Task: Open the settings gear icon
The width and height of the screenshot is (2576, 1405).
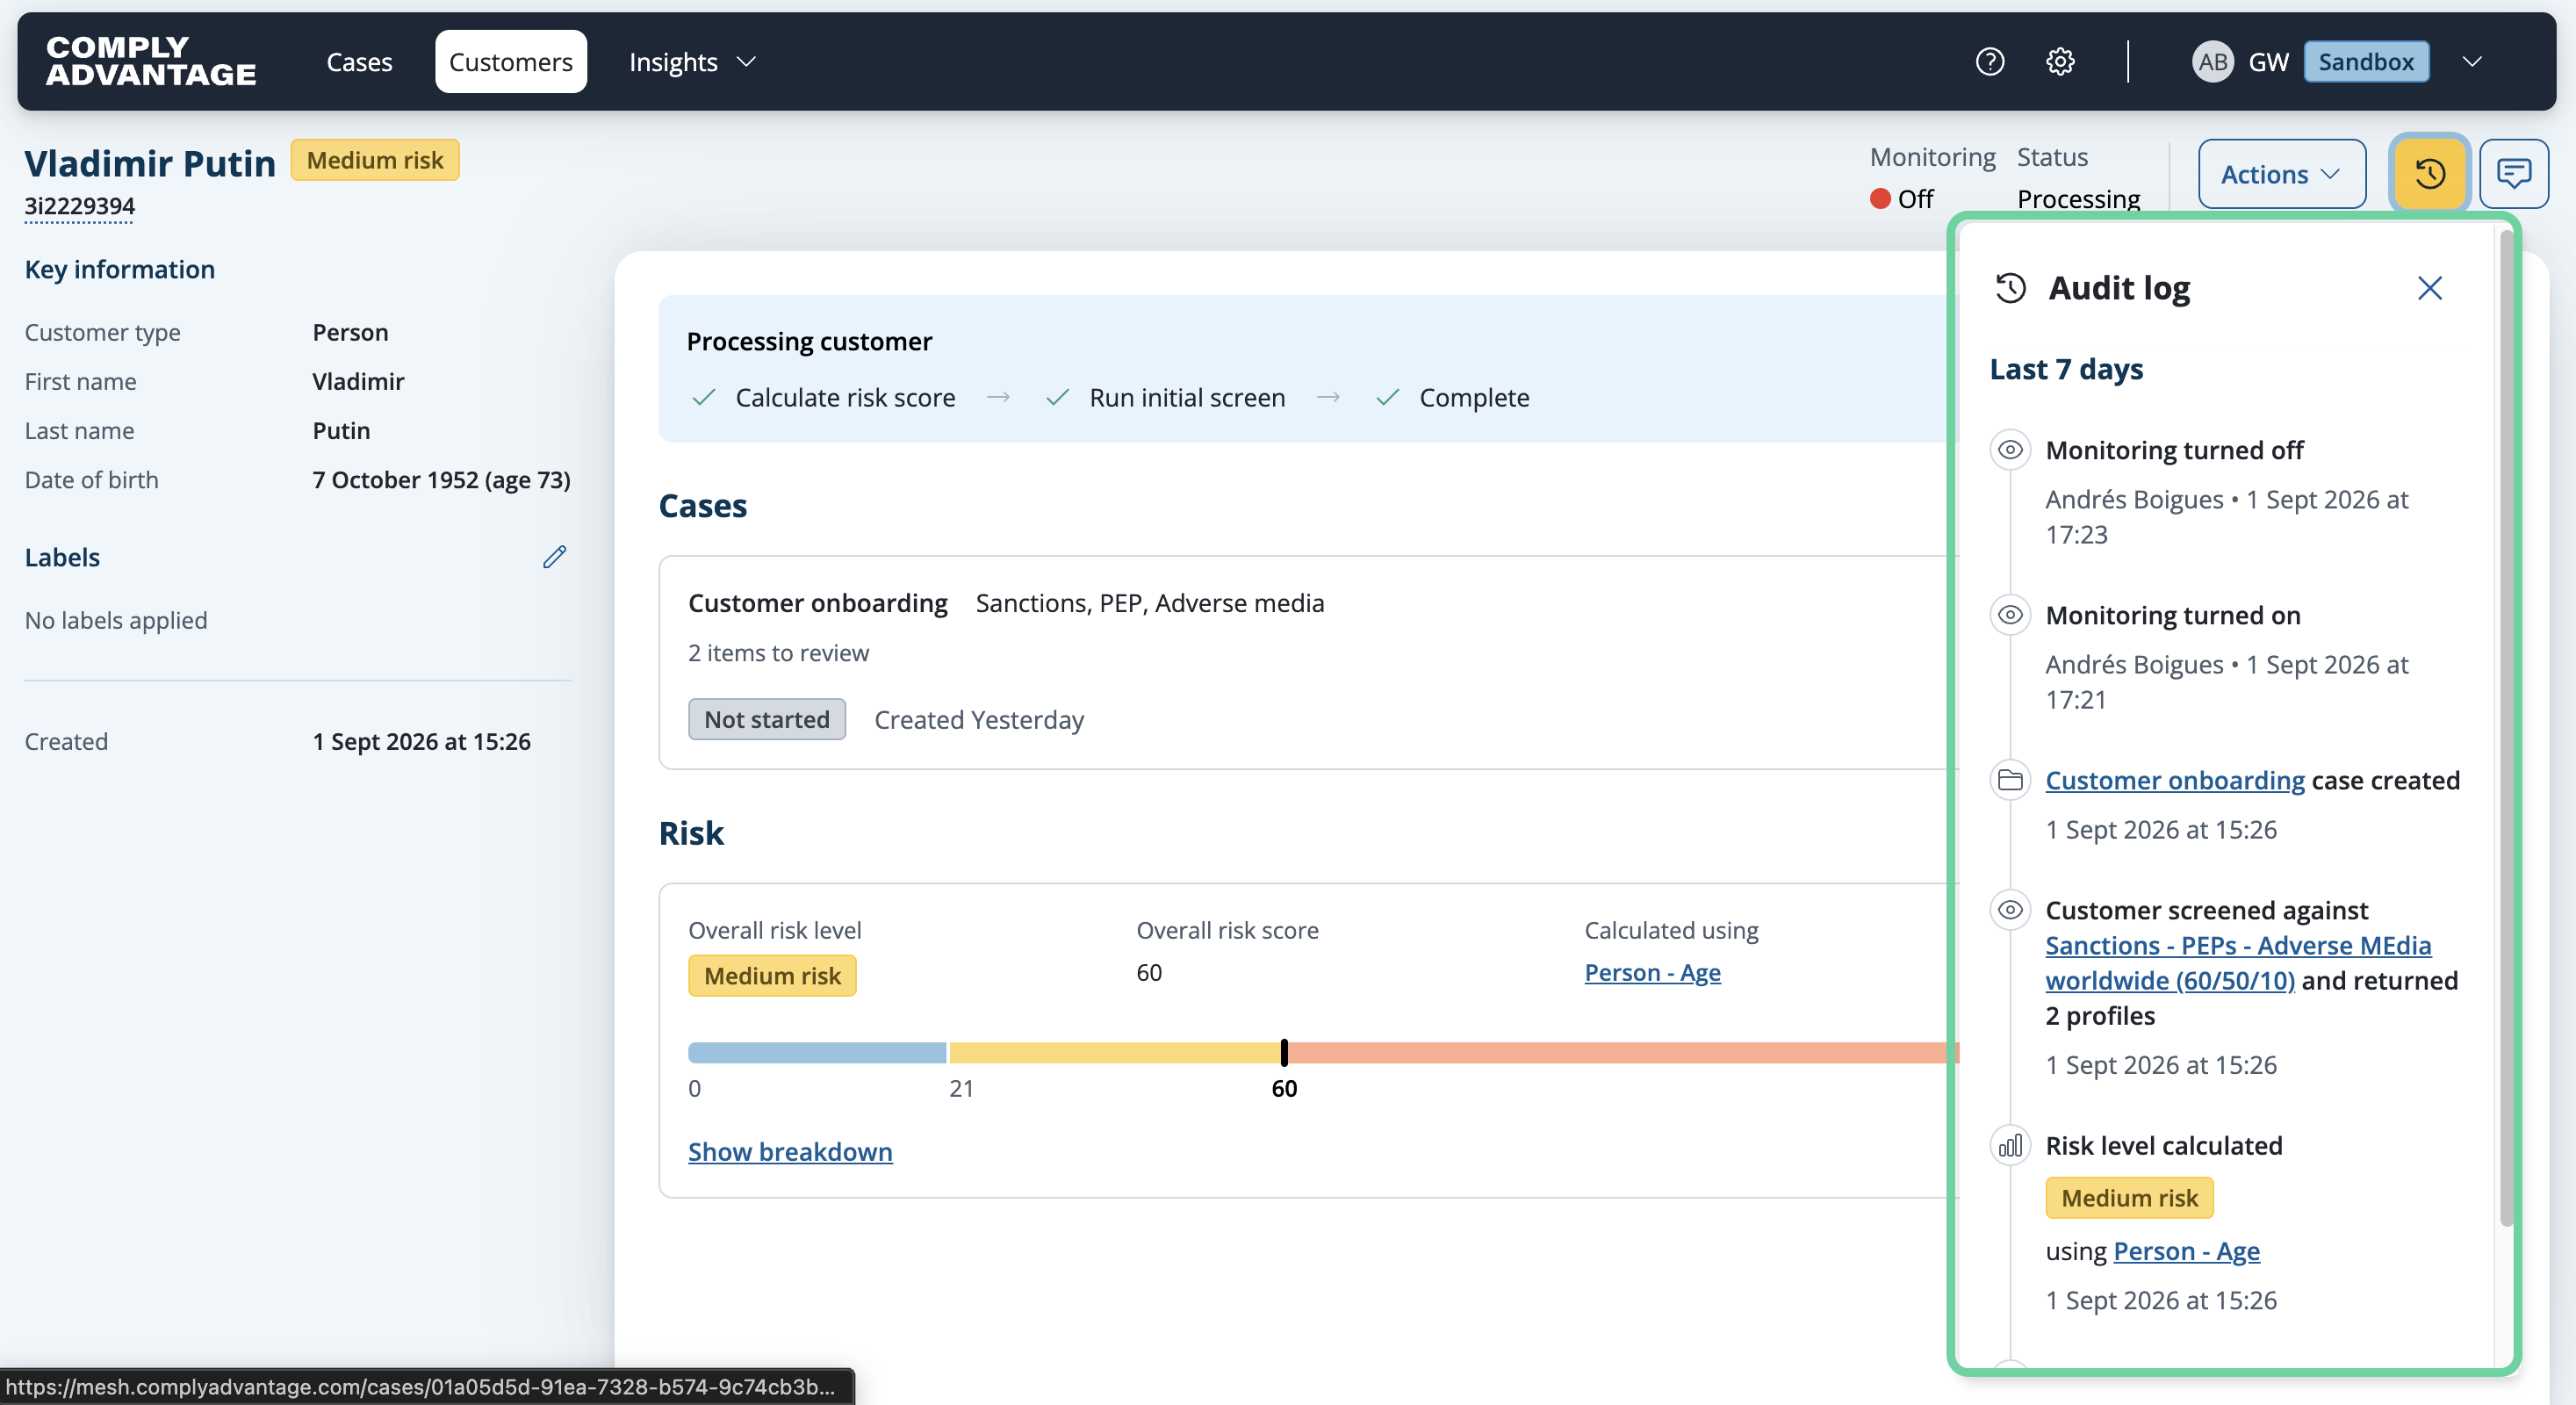Action: (x=2060, y=62)
